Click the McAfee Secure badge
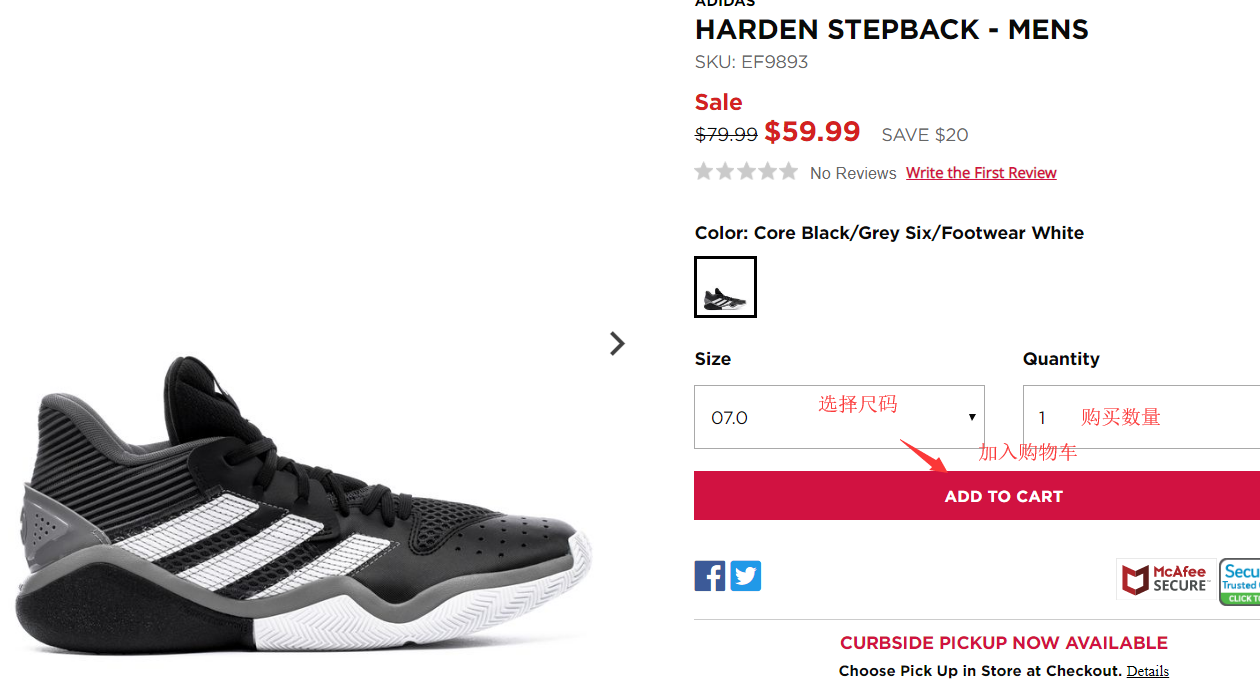This screenshot has height=684, width=1260. tap(1165, 579)
